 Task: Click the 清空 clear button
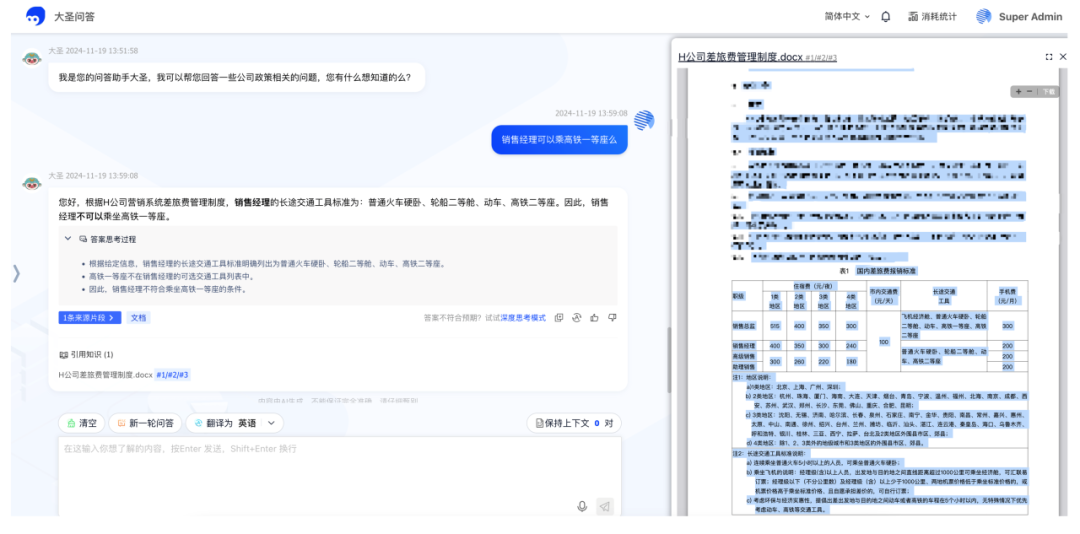pos(80,423)
